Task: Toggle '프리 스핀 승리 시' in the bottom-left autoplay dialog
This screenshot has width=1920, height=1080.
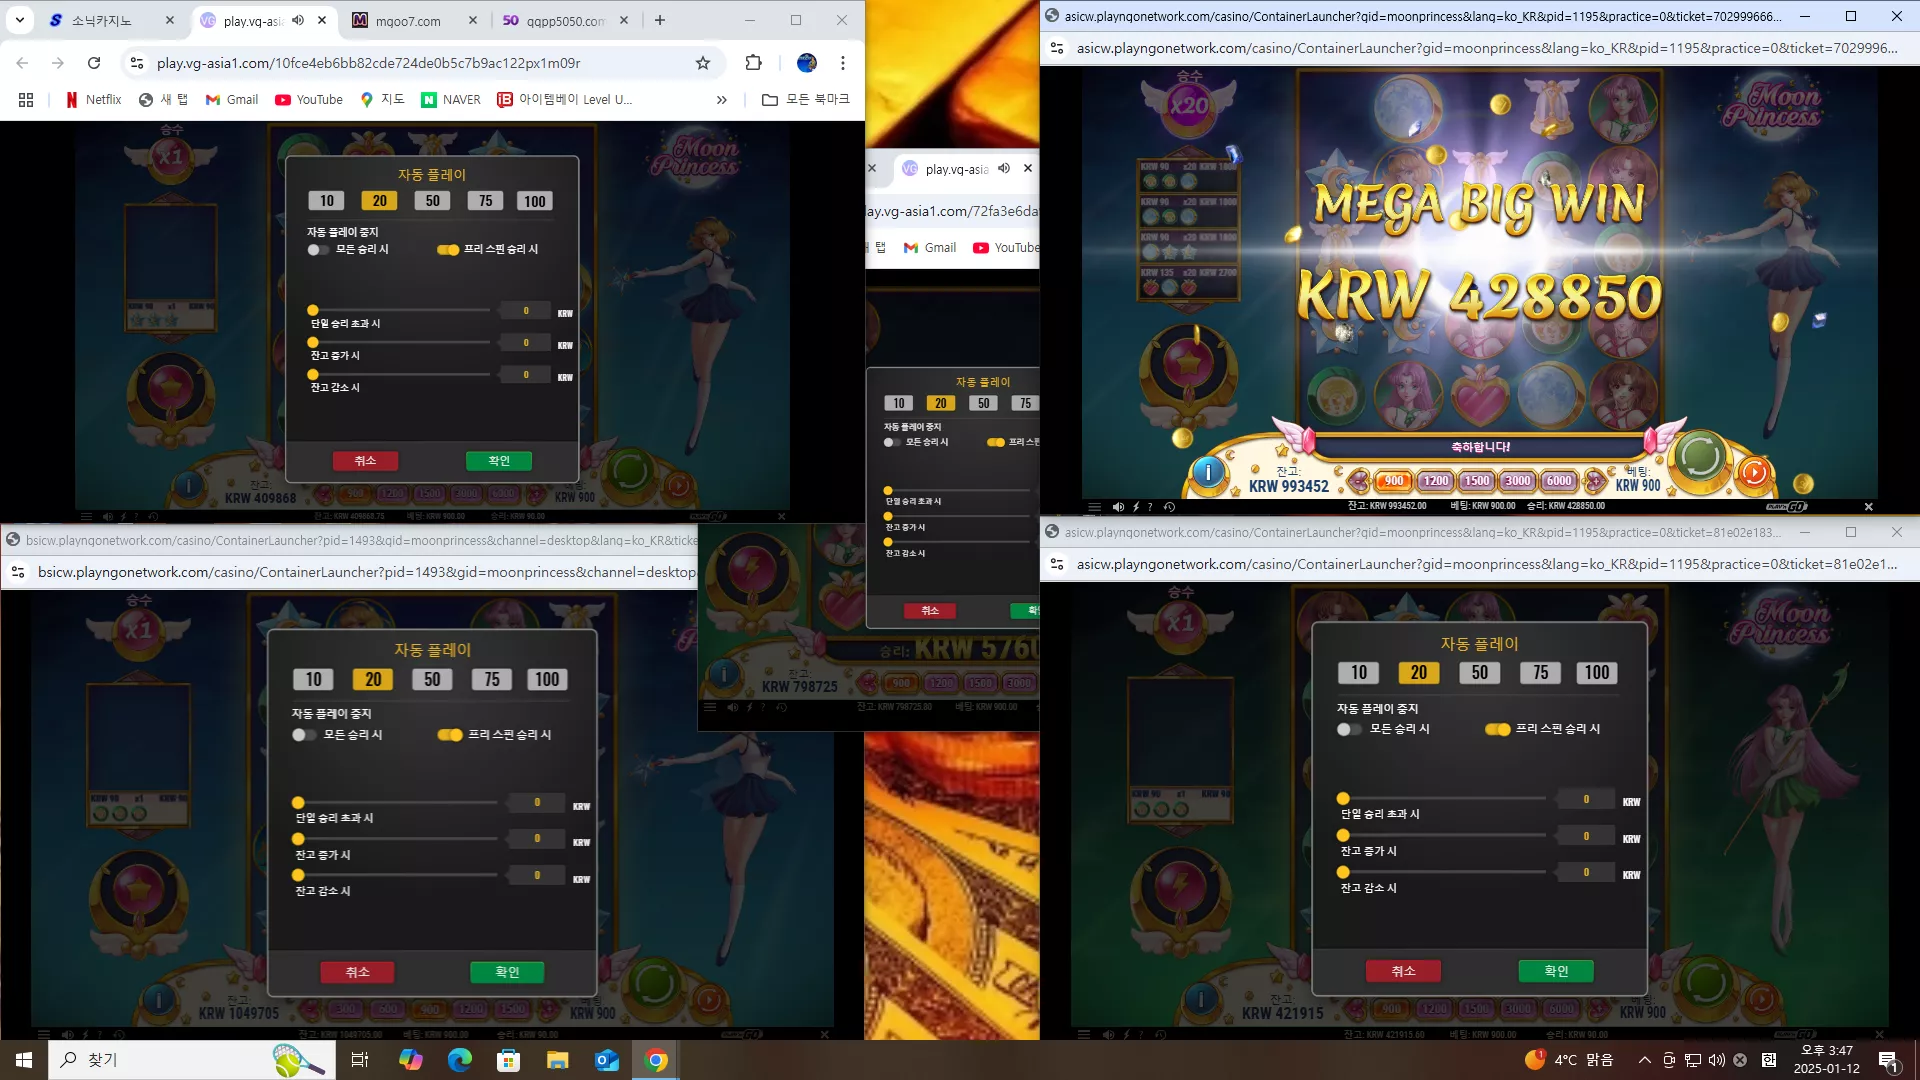Action: point(450,735)
